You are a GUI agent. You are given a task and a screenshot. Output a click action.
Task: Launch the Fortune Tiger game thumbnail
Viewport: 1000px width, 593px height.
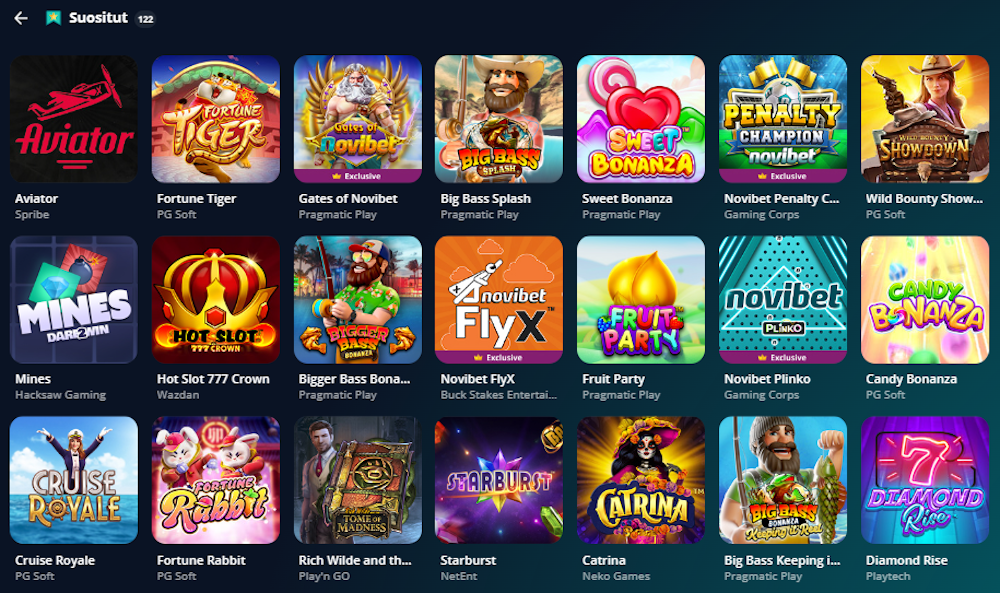pyautogui.click(x=216, y=119)
